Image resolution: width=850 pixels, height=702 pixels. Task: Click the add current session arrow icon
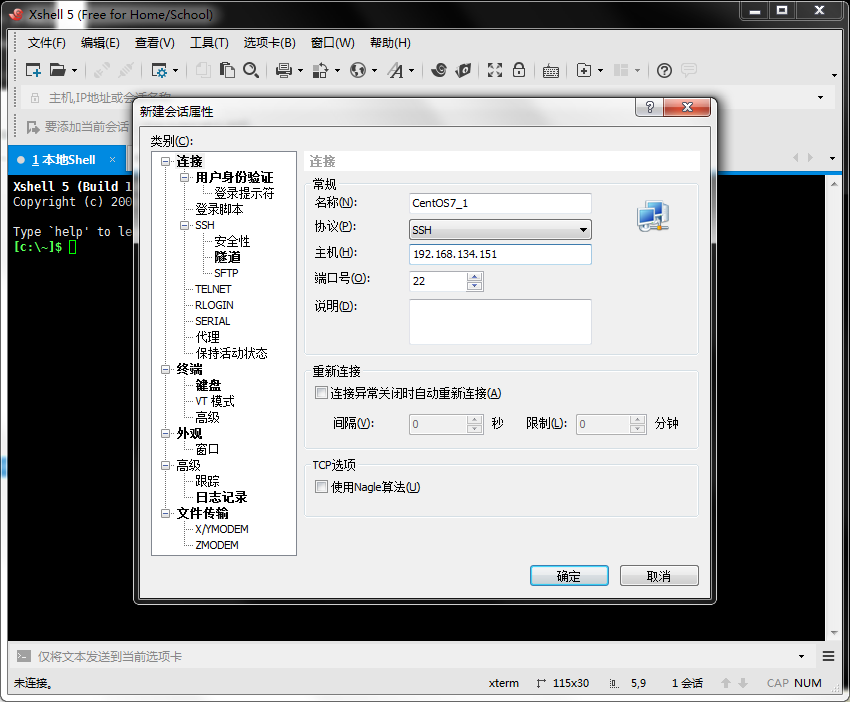point(33,127)
